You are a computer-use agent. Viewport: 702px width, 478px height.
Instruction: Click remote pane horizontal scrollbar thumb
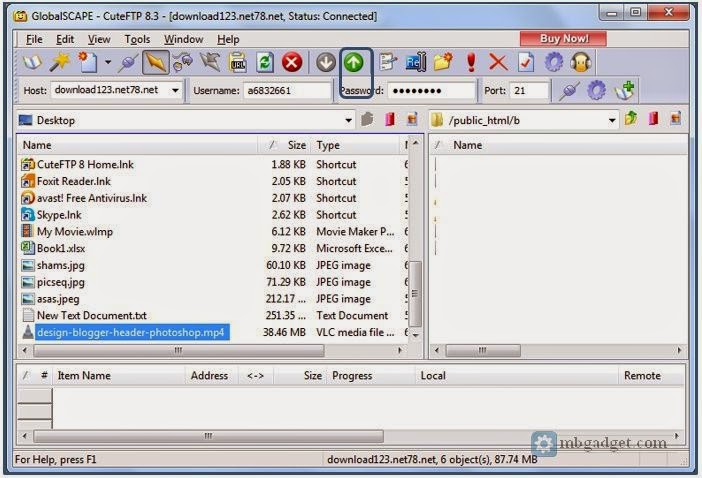[x=483, y=350]
